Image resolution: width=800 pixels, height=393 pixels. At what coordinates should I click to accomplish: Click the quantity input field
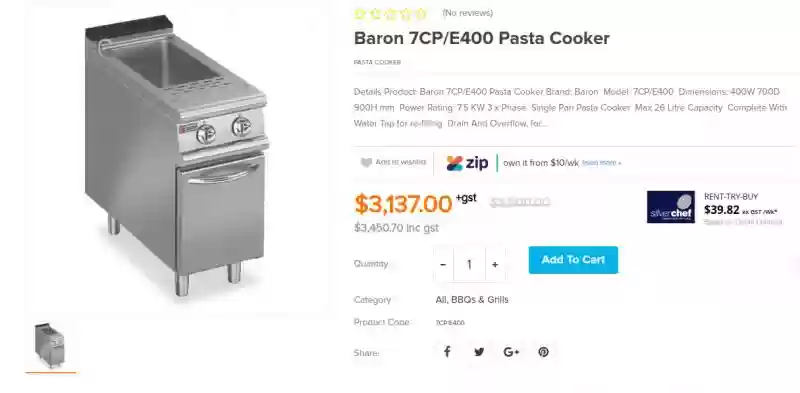(469, 264)
